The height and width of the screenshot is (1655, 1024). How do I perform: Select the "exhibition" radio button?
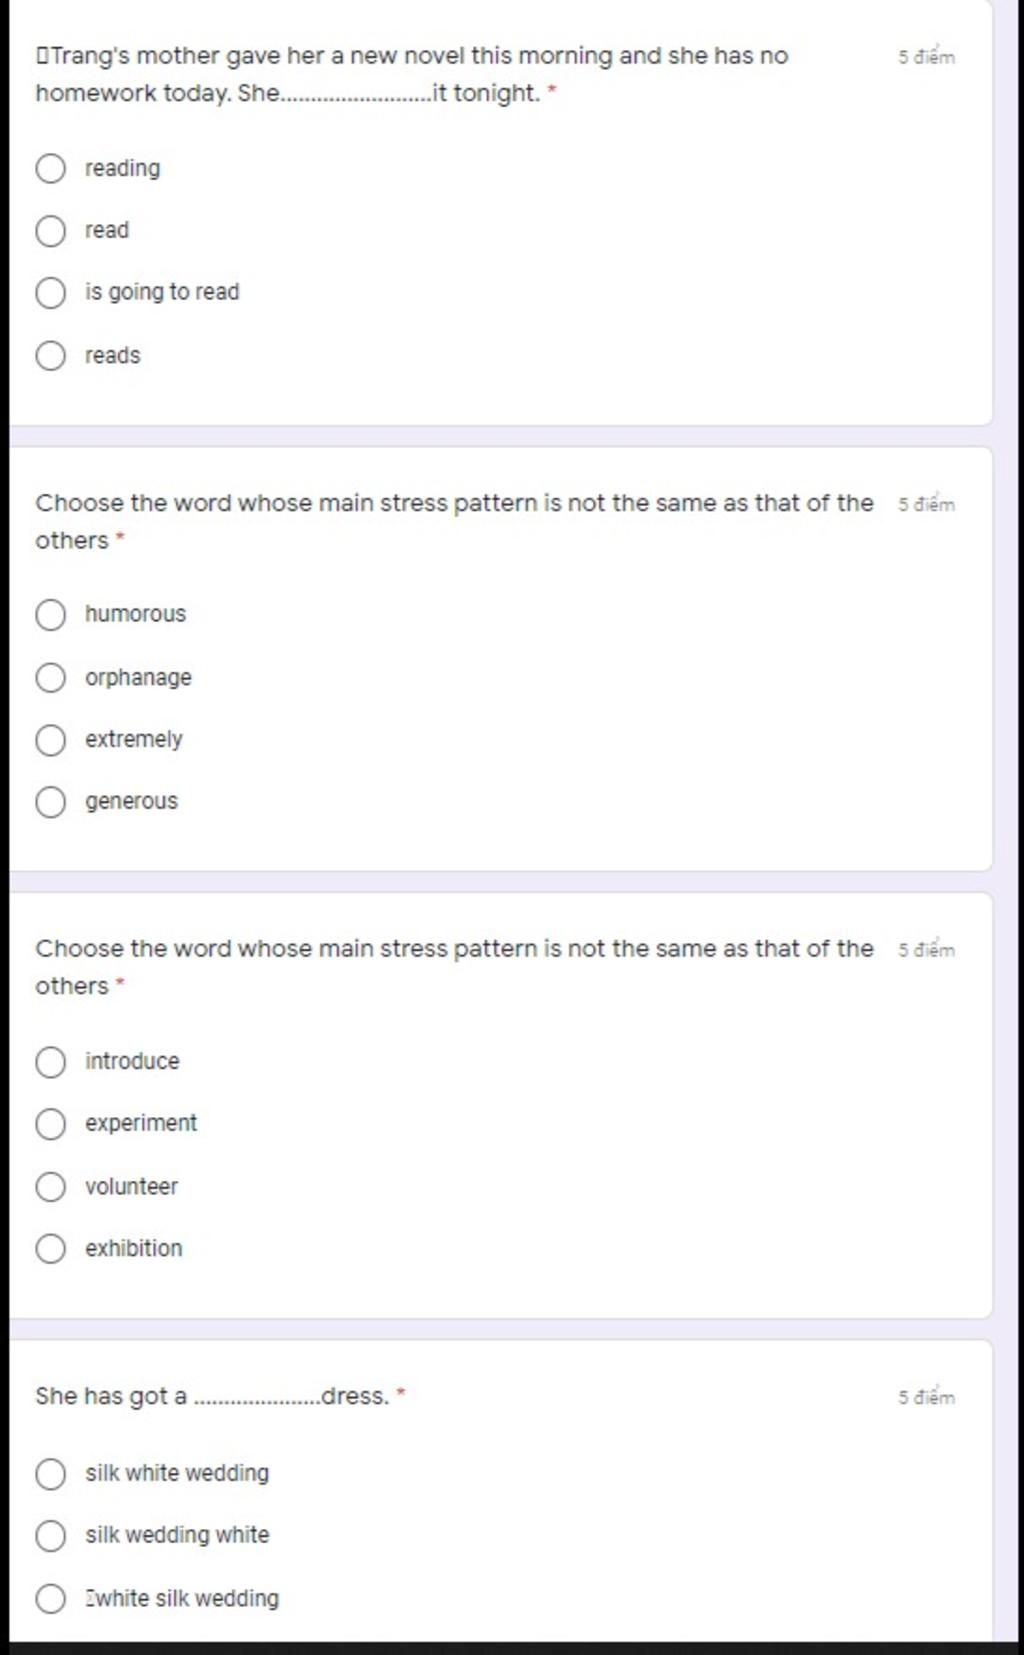tap(51, 1248)
